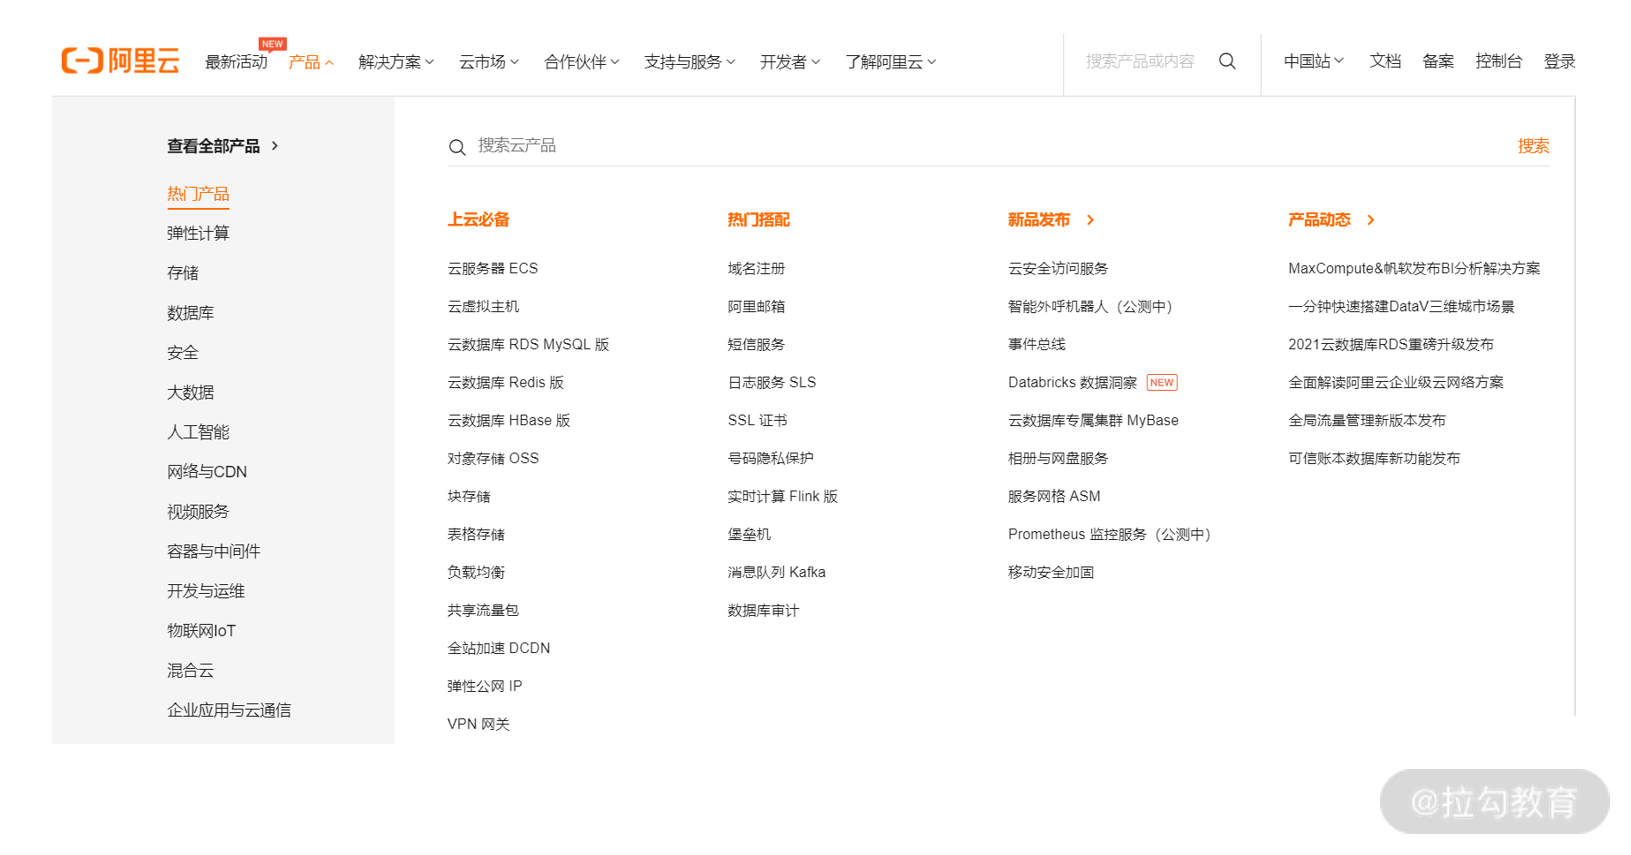The image size is (1631, 855).
Task: Select the 开发与运维 category
Action: (x=206, y=591)
